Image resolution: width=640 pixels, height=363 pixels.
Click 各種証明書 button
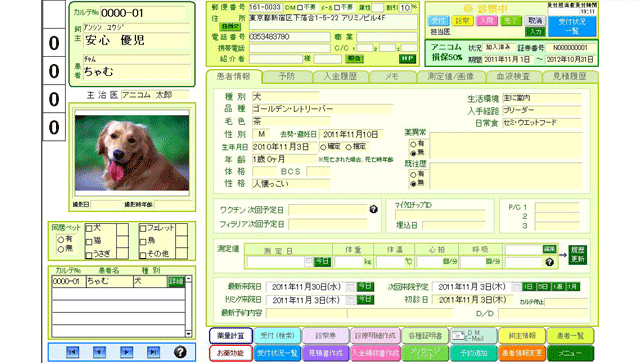(x=425, y=336)
